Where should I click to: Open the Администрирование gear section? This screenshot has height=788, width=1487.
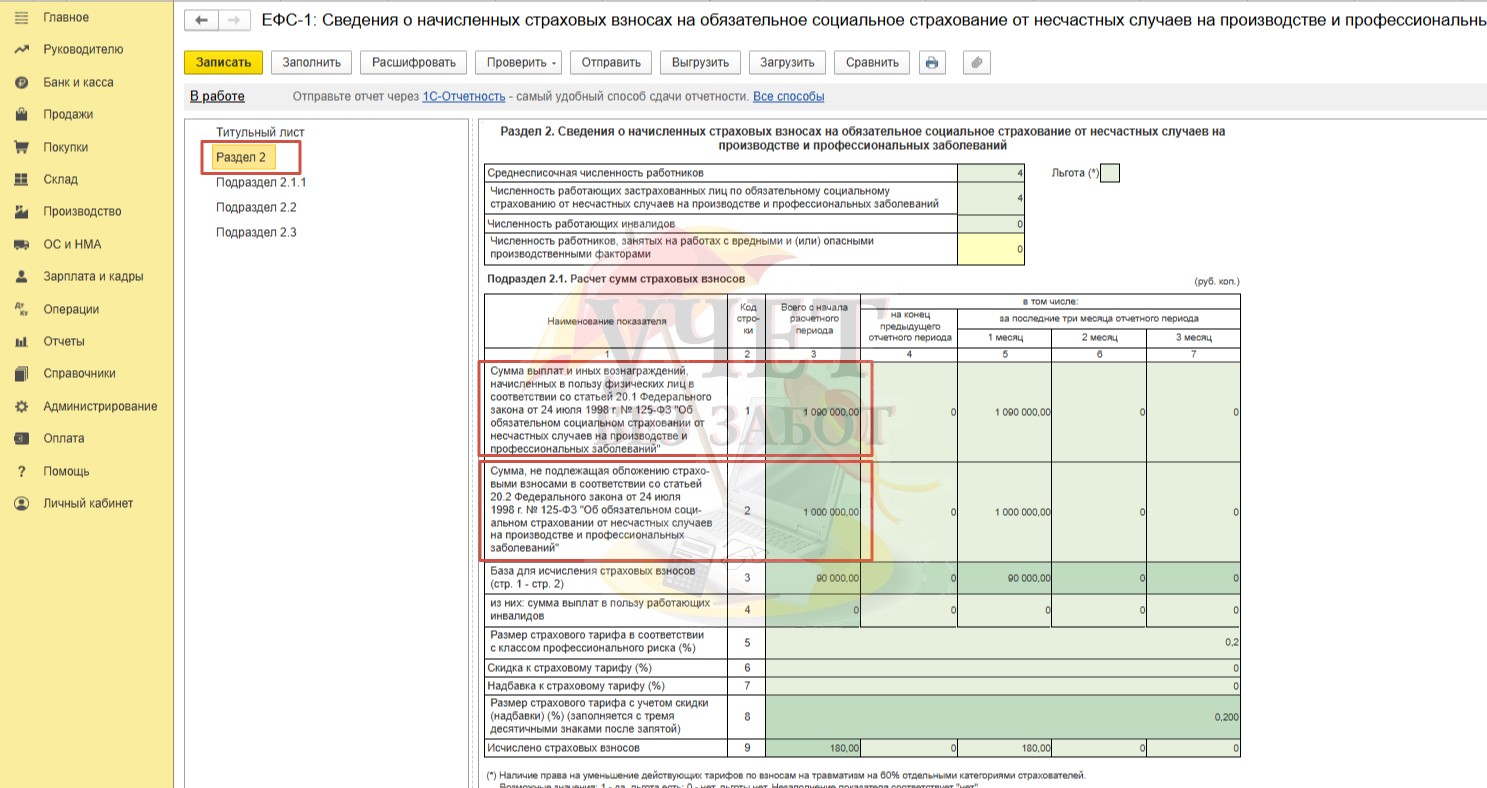pos(21,406)
